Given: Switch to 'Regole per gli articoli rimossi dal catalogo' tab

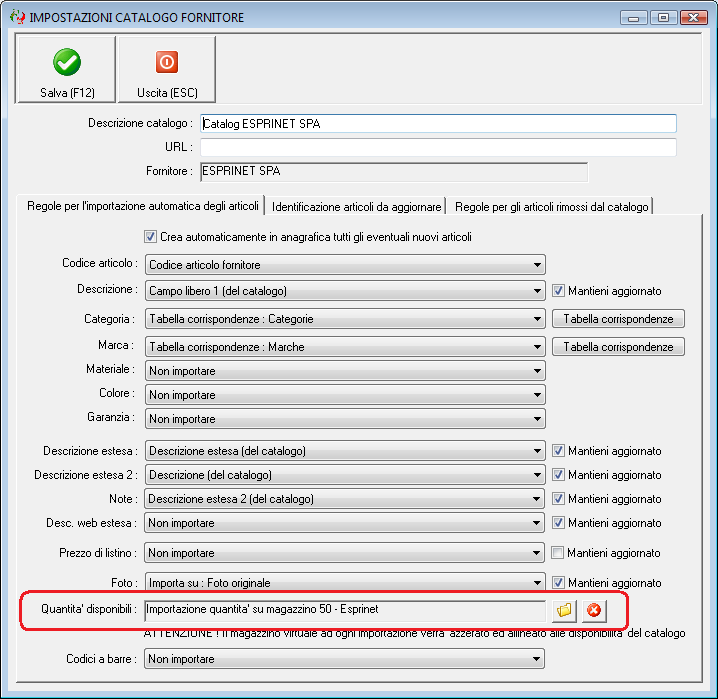Looking at the screenshot, I should tap(551, 206).
